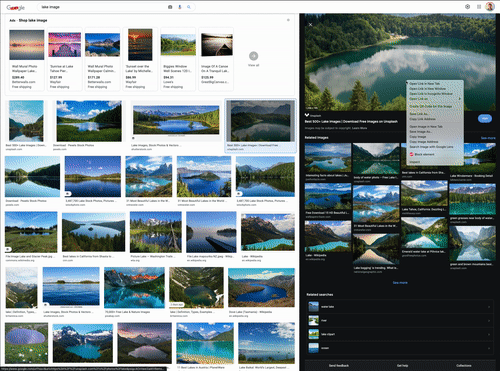Expand the river related search arrow
This screenshot has width=500, height=371.
point(490,320)
